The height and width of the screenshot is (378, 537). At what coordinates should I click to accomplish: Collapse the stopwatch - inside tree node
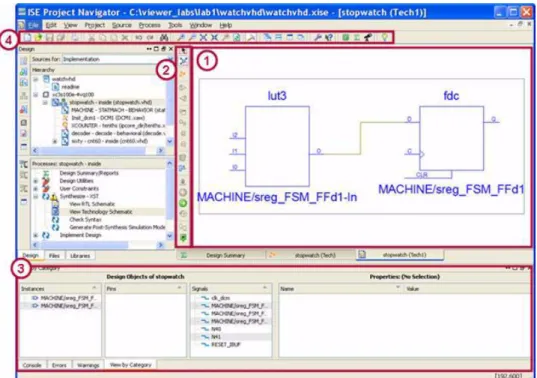tap(45, 102)
